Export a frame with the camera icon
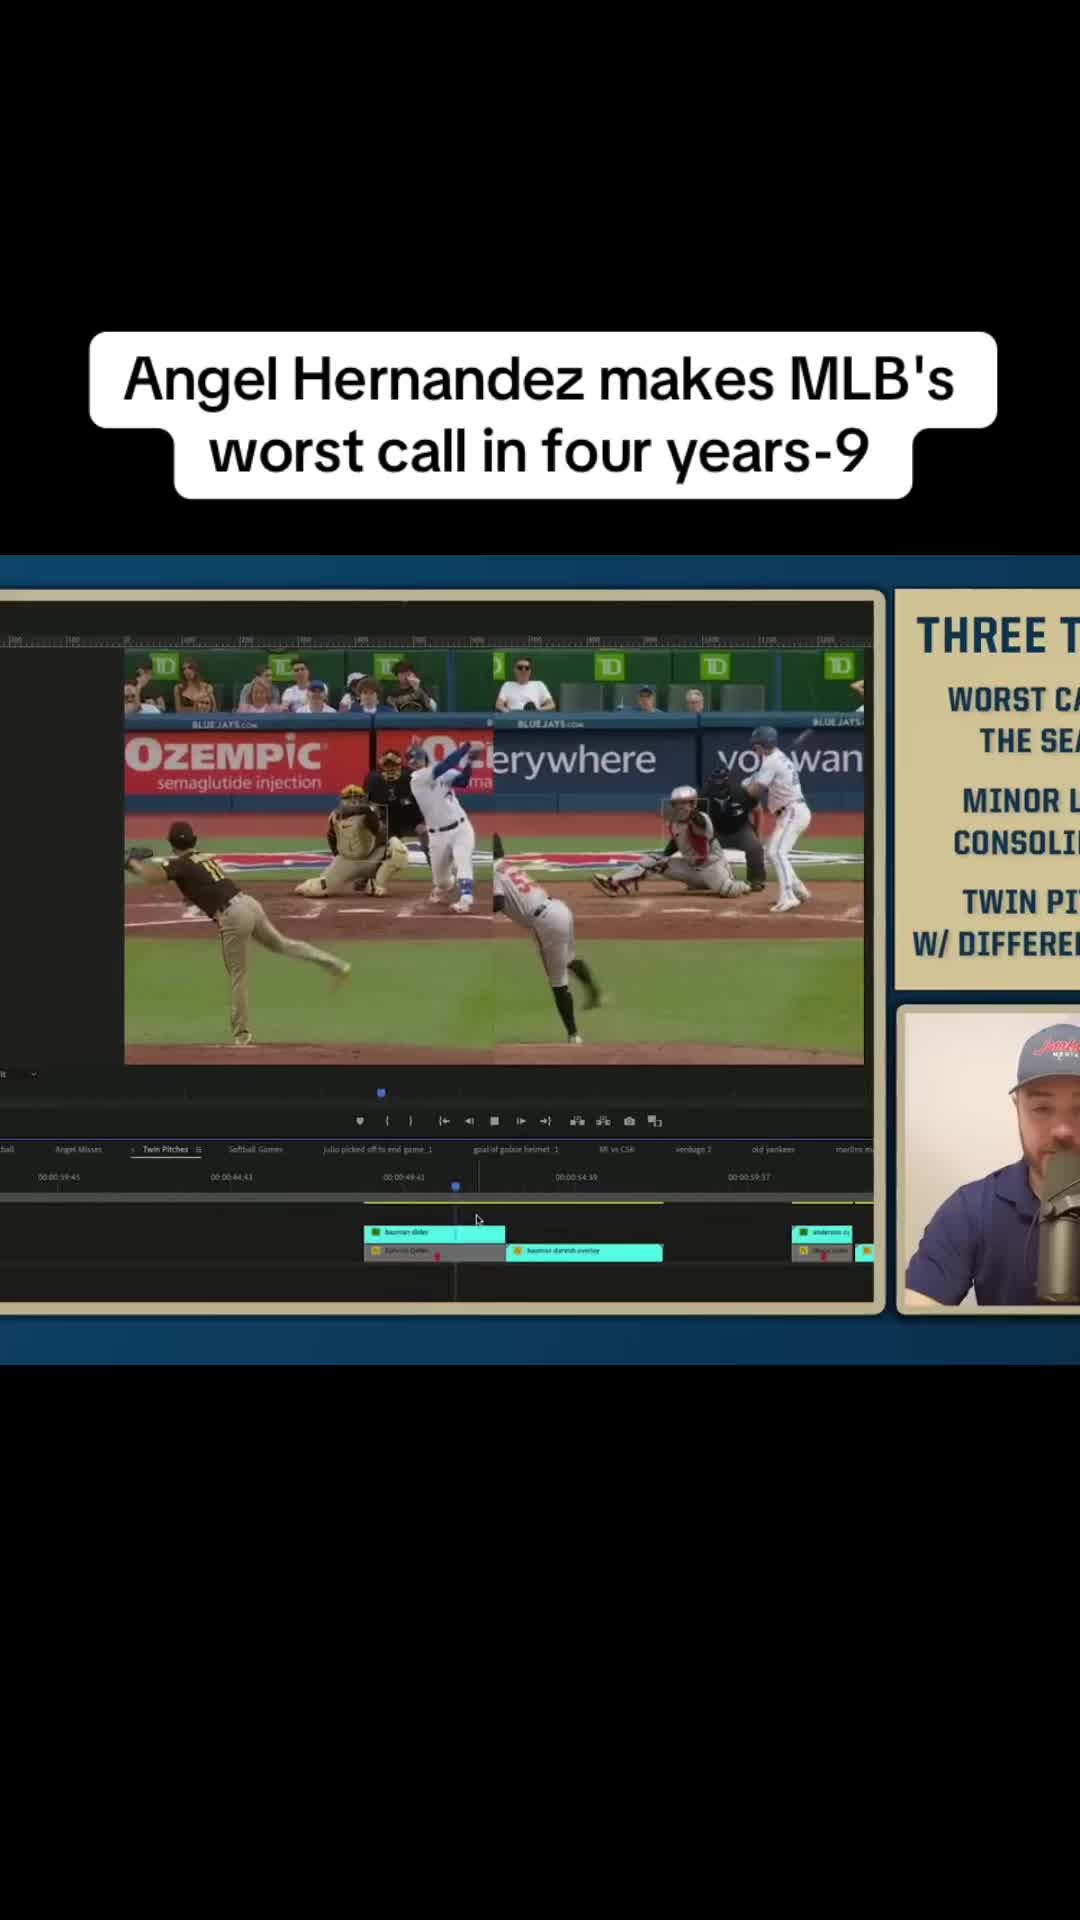Viewport: 1080px width, 1920px height. coord(629,1121)
